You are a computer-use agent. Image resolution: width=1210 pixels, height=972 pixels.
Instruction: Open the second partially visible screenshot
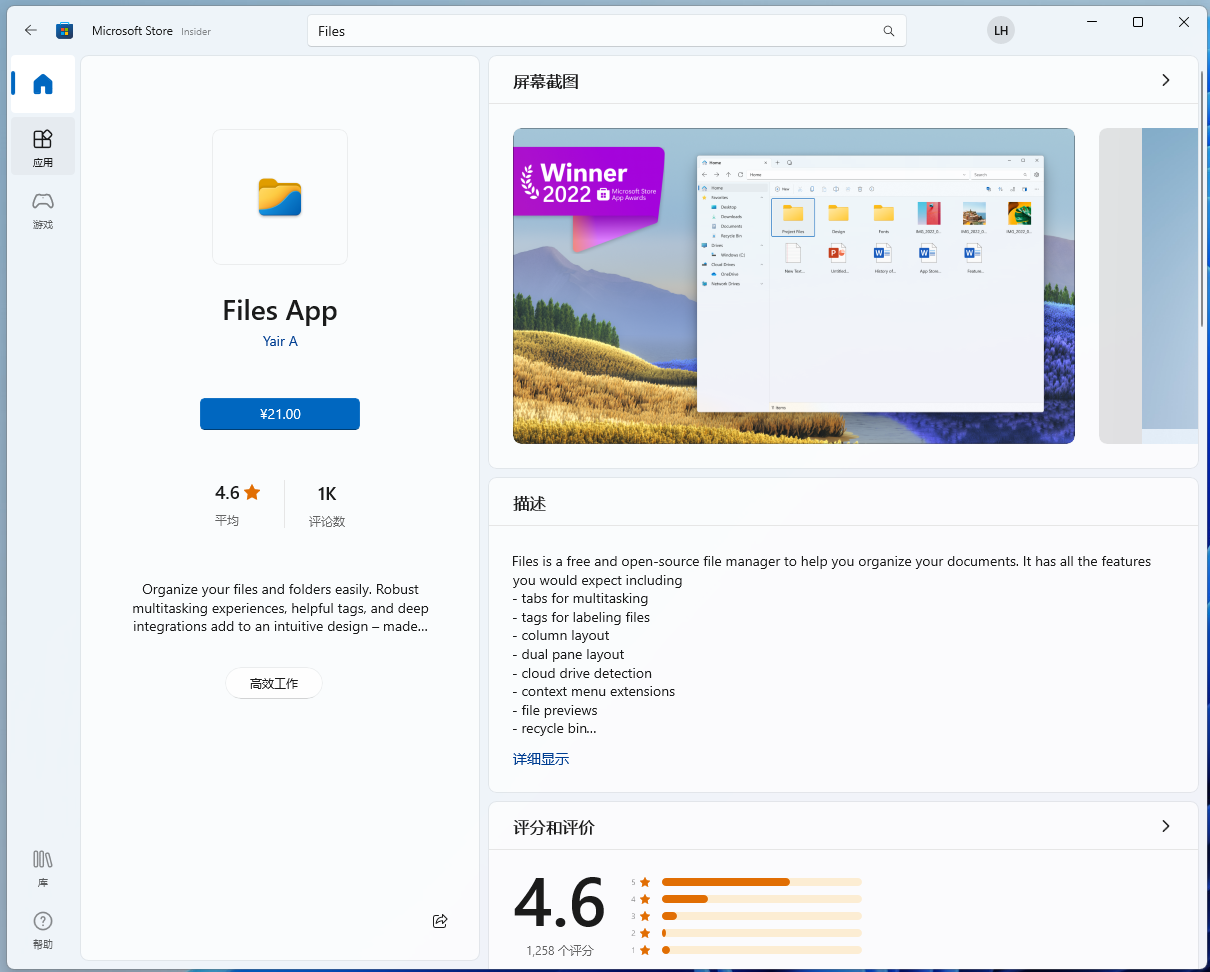[1148, 286]
